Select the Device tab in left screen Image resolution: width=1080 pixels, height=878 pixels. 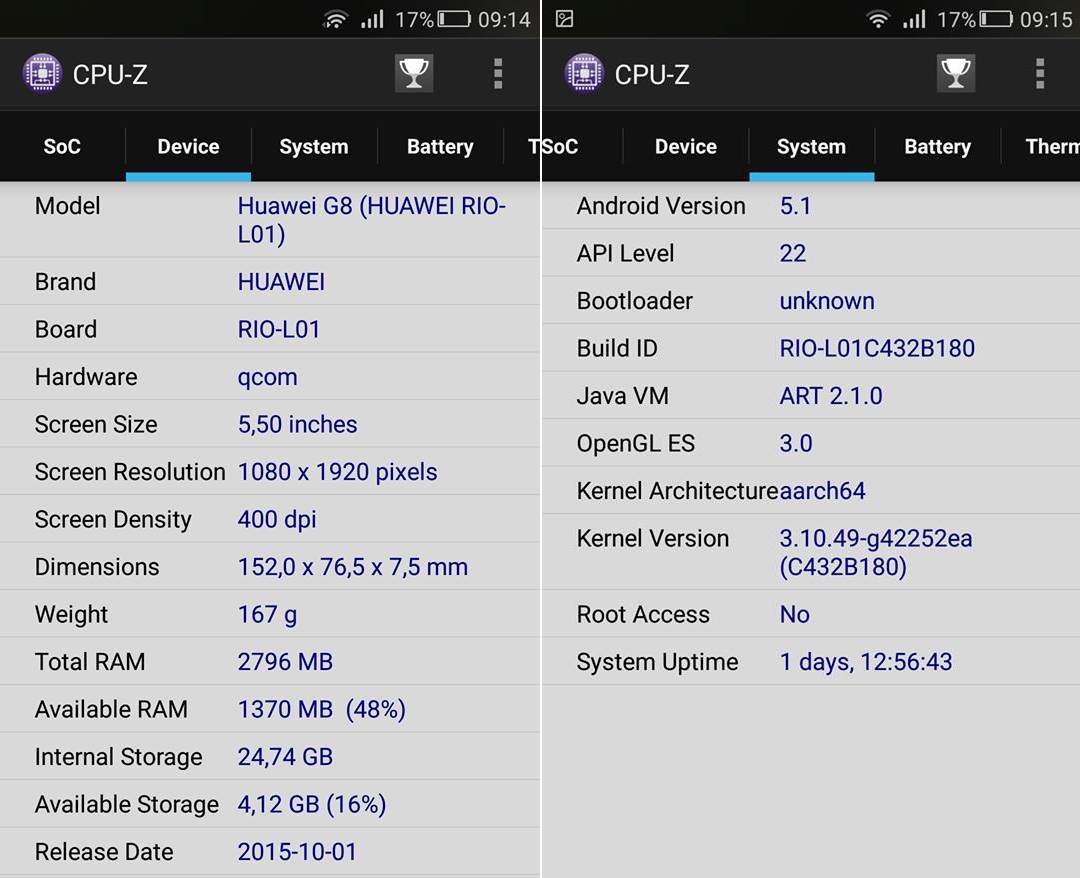click(x=188, y=147)
